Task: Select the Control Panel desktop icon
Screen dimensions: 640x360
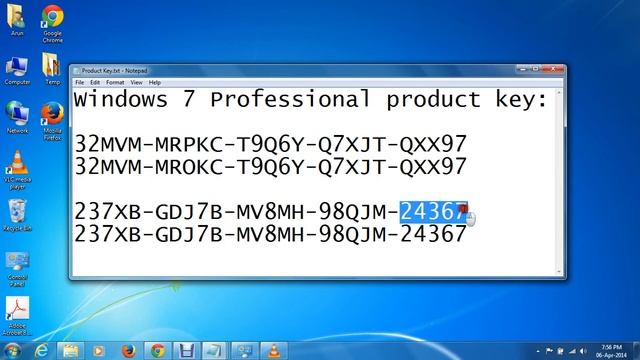Action: [x=17, y=269]
